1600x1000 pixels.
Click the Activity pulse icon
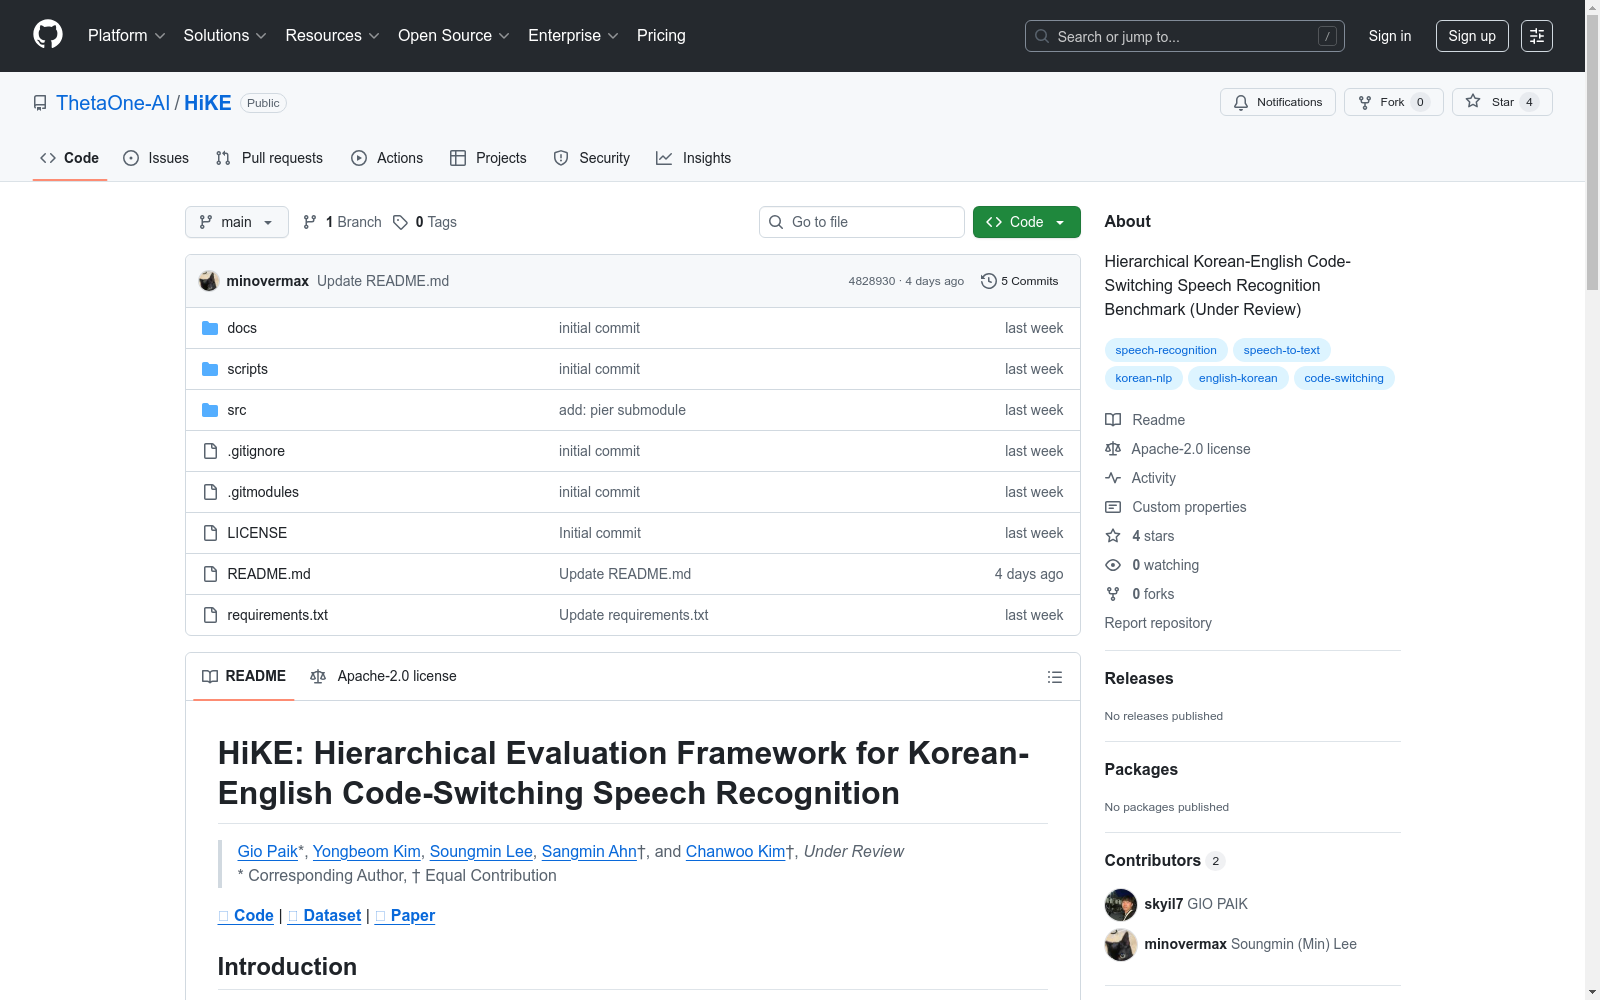point(1113,478)
